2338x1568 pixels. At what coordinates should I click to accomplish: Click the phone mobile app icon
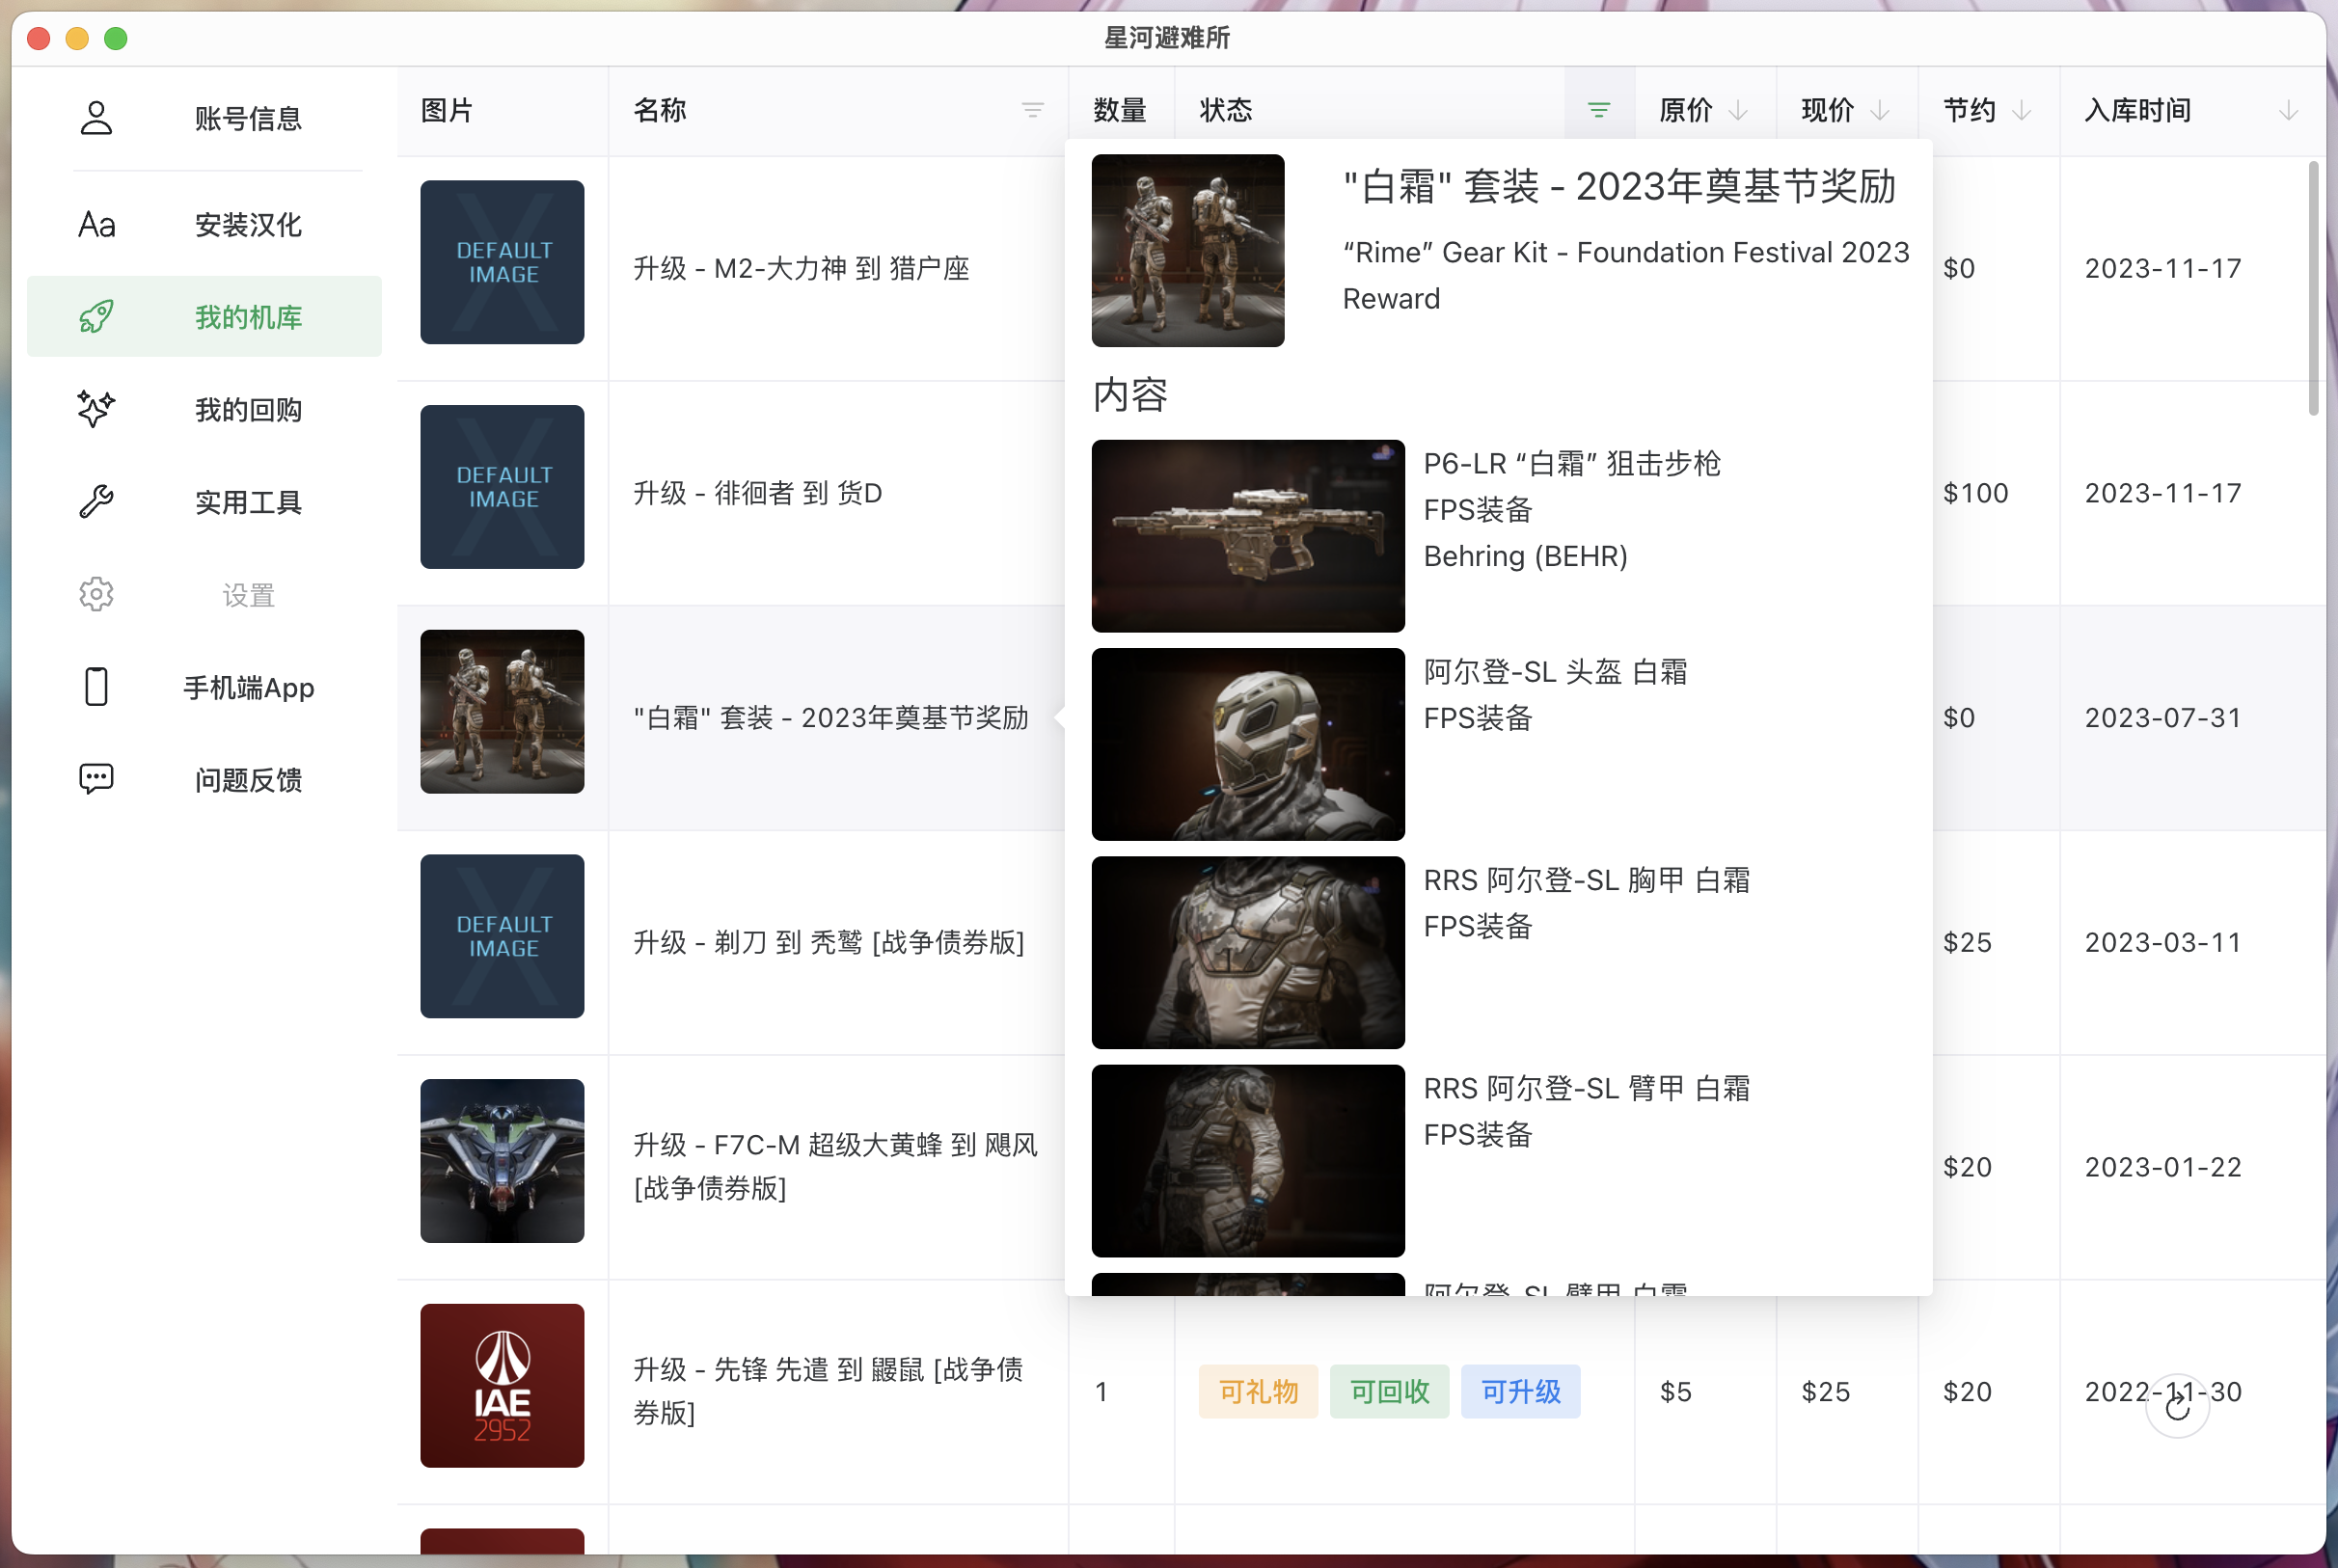(x=96, y=687)
